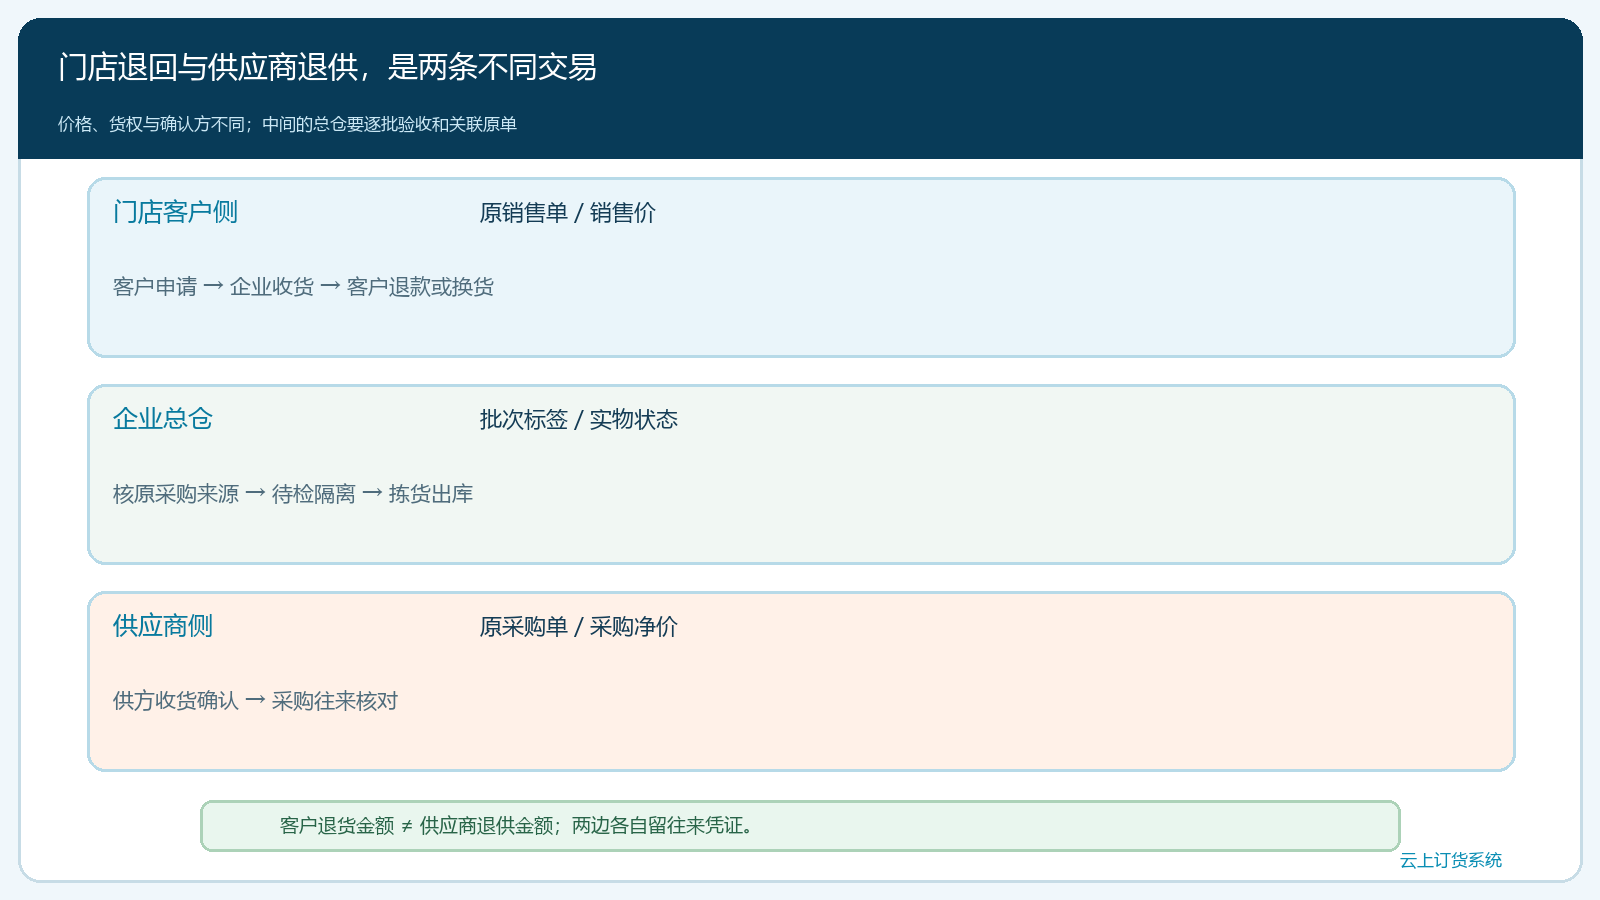This screenshot has height=900, width=1600.
Task: Select the 门店客户侧 heading
Action: pos(175,212)
